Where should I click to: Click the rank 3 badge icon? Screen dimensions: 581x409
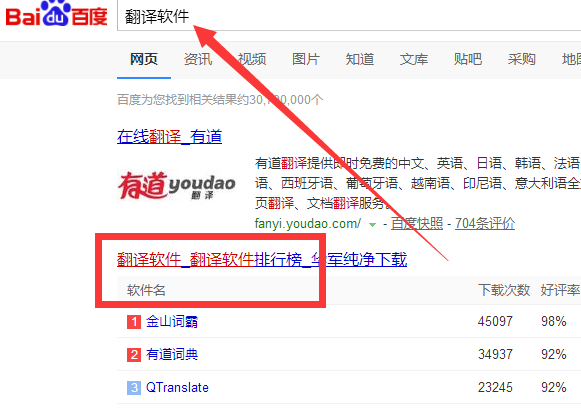[134, 388]
